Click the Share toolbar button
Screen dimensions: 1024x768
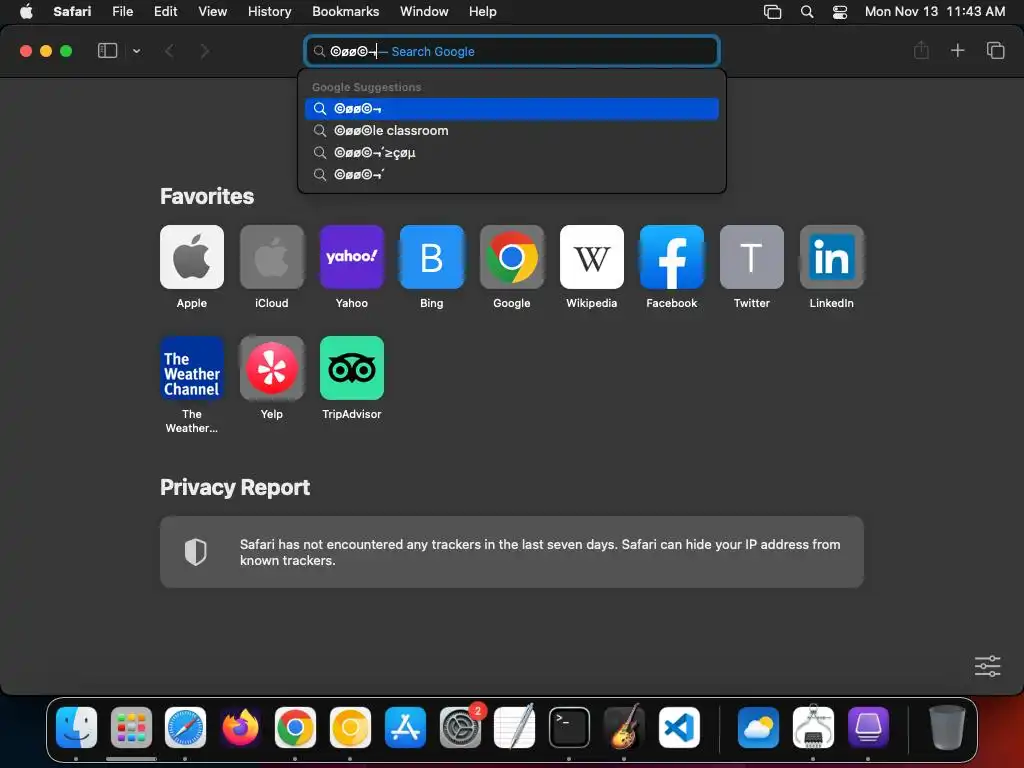point(921,50)
